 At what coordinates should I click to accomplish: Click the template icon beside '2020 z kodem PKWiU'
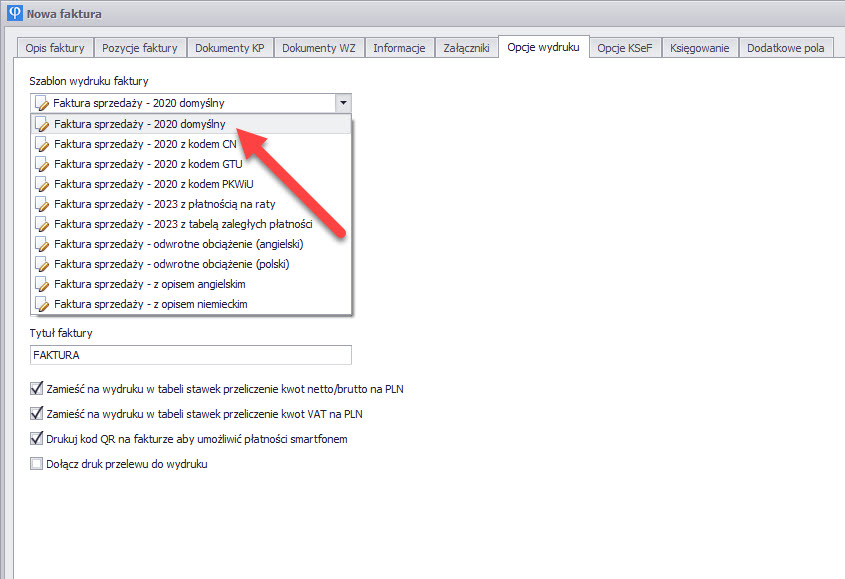[x=42, y=184]
